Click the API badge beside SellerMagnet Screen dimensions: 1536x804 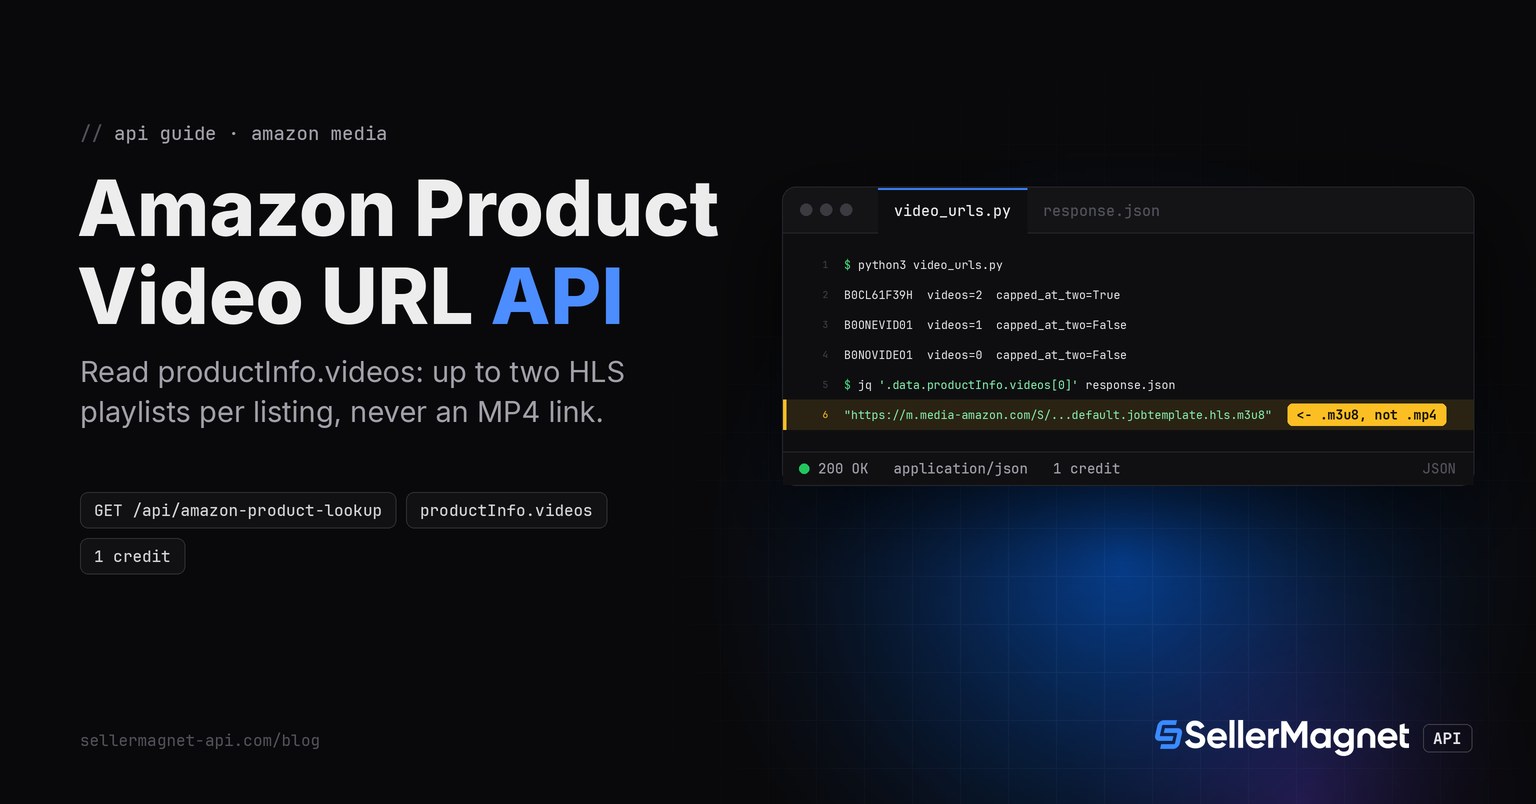pyautogui.click(x=1447, y=738)
